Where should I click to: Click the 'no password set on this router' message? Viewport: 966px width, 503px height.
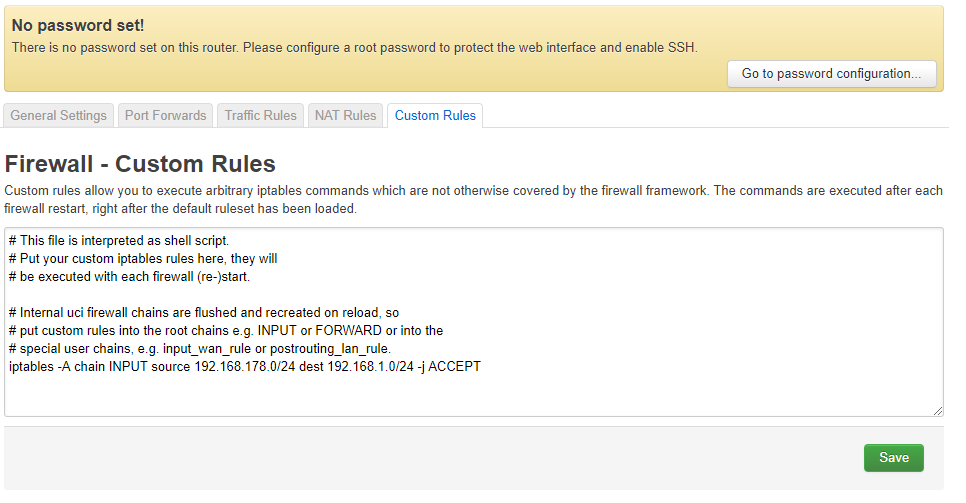point(354,47)
